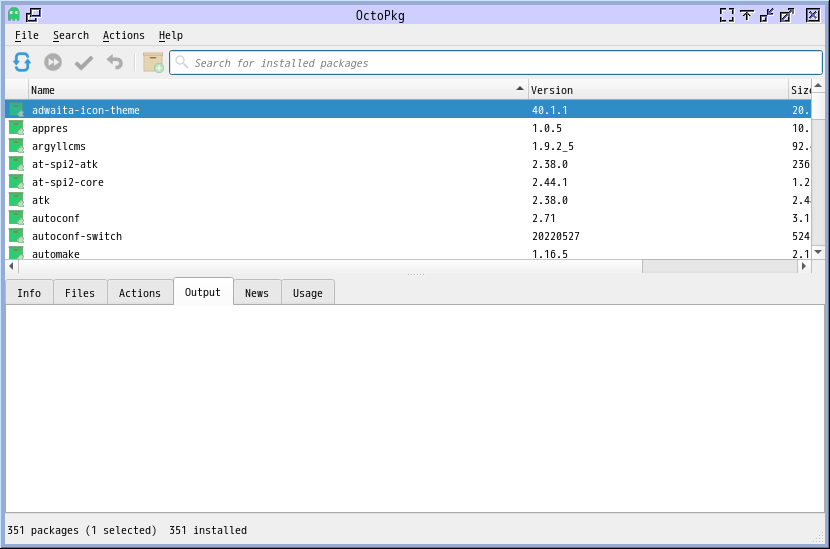Select the adwaita-icon-theme package row

[408, 110]
